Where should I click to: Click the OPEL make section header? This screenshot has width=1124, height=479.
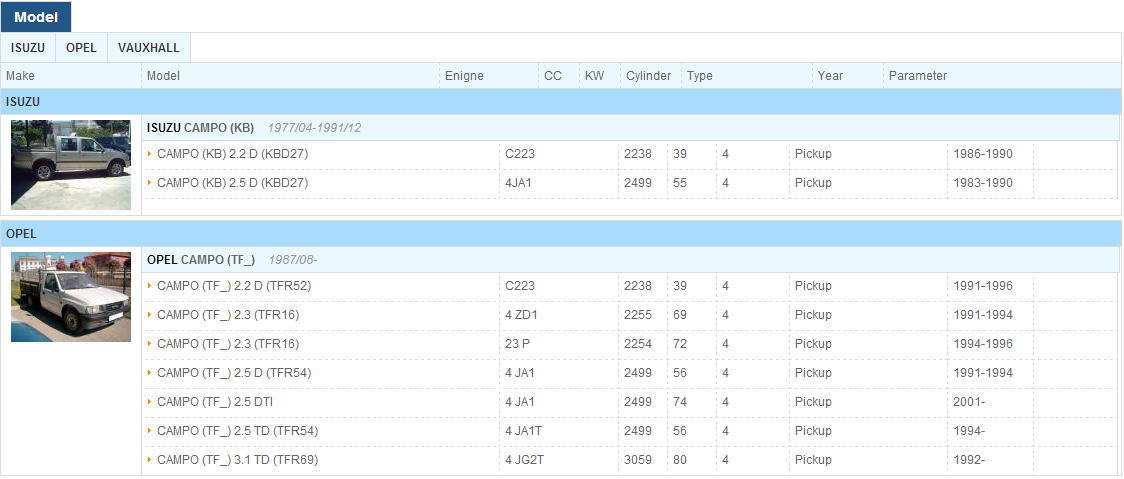(x=561, y=234)
